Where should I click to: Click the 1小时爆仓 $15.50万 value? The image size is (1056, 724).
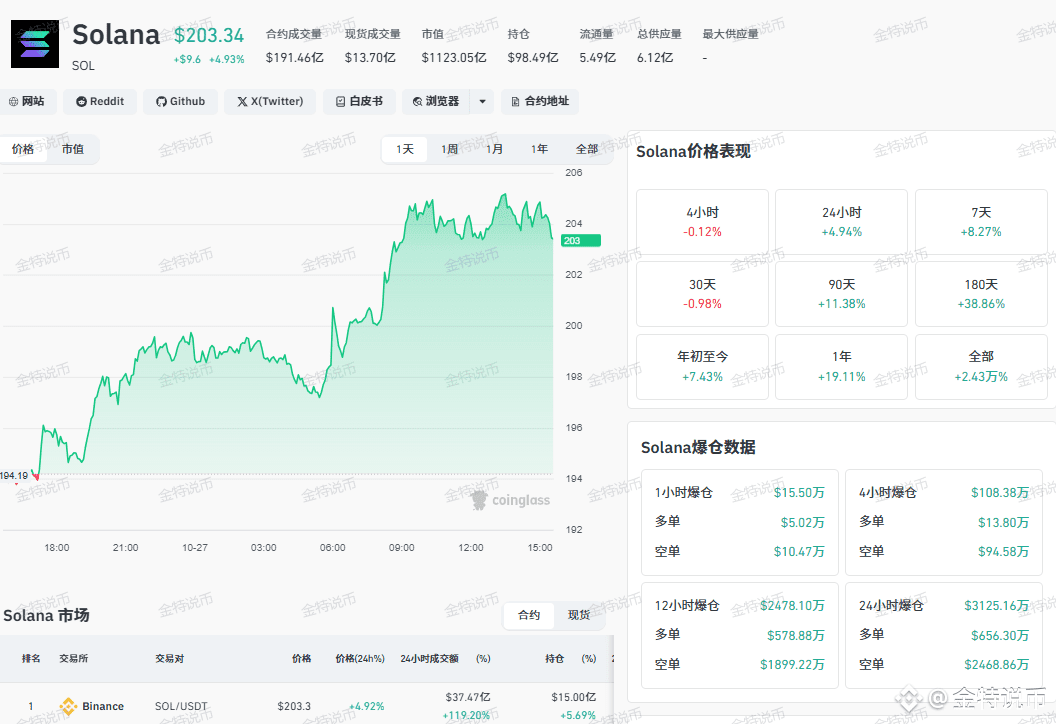coord(799,492)
